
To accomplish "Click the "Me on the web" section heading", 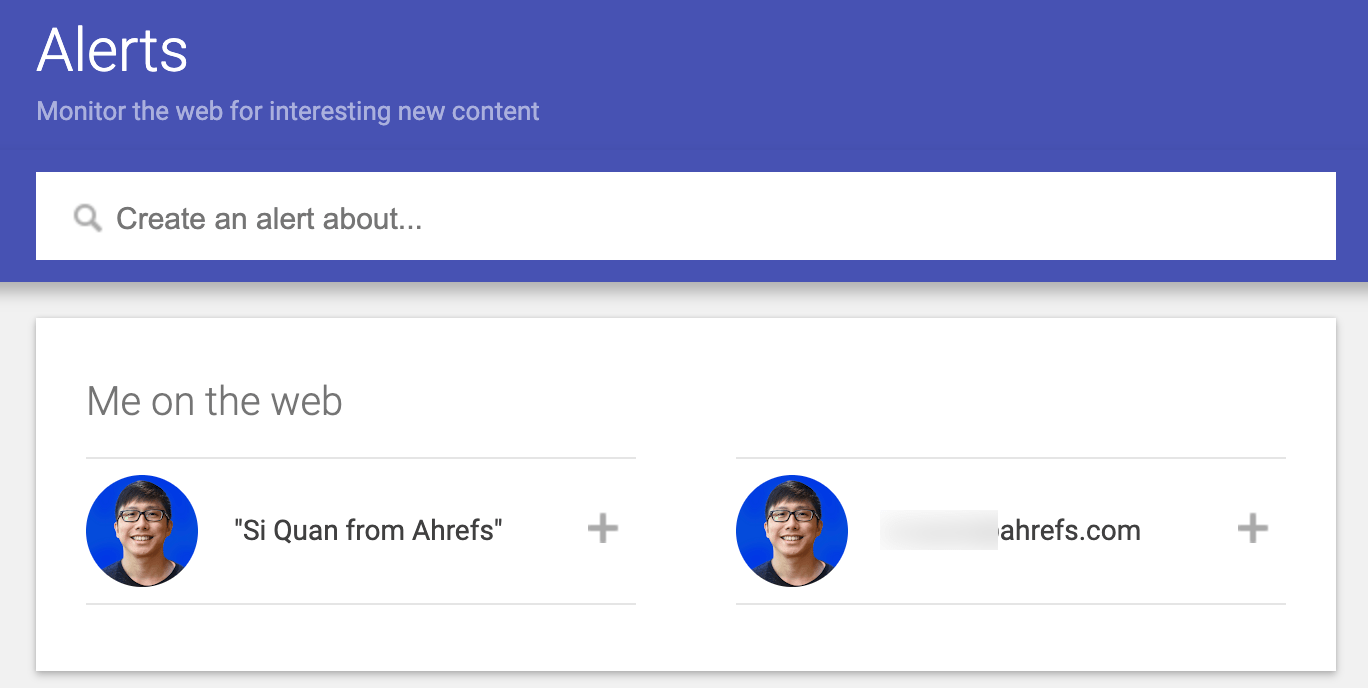I will tap(214, 401).
